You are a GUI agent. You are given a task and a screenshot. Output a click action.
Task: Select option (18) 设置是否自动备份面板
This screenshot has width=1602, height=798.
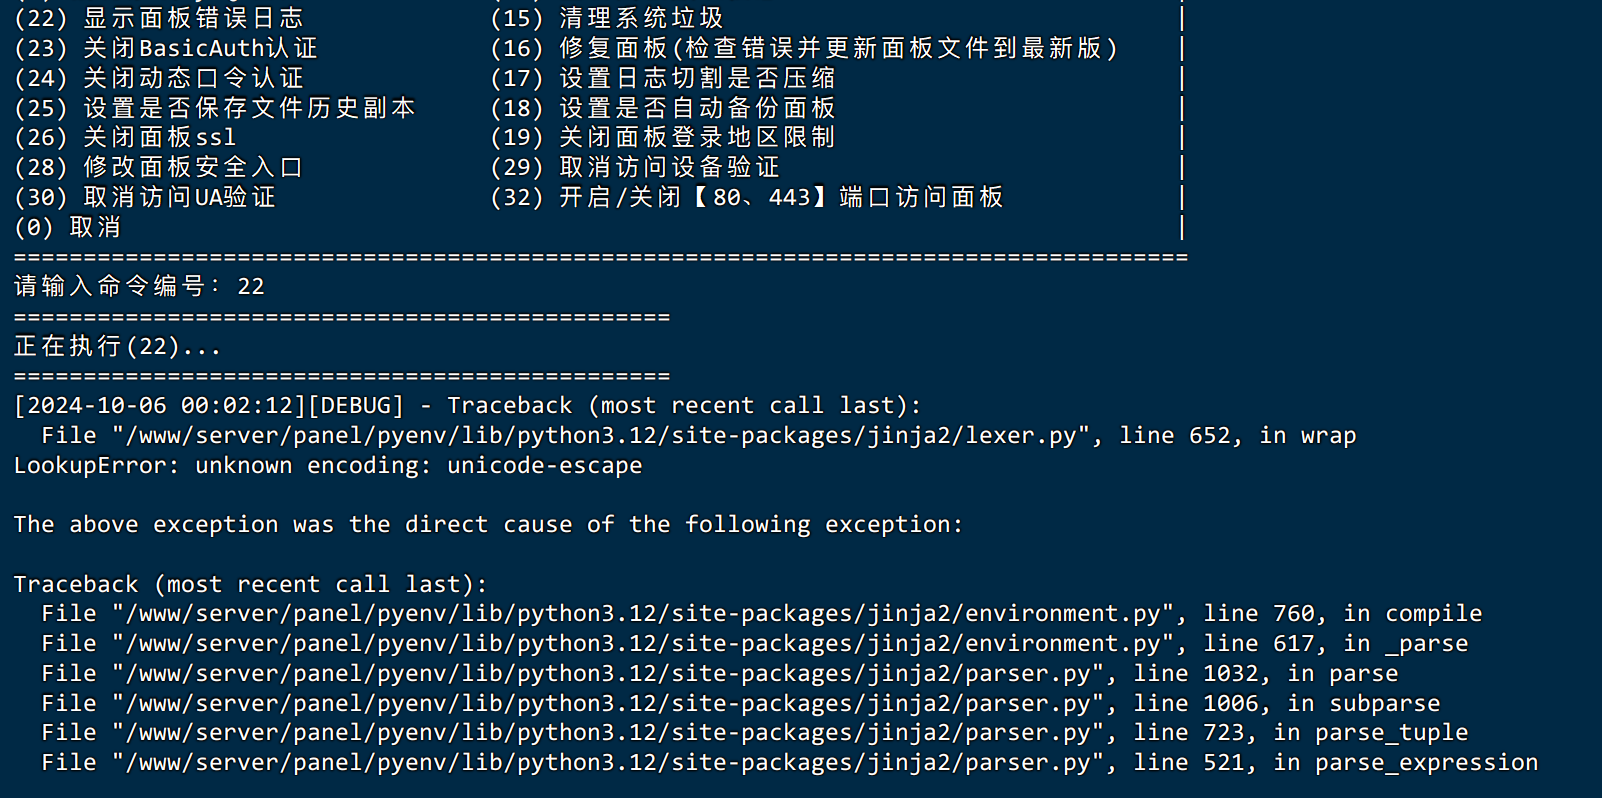tap(663, 108)
